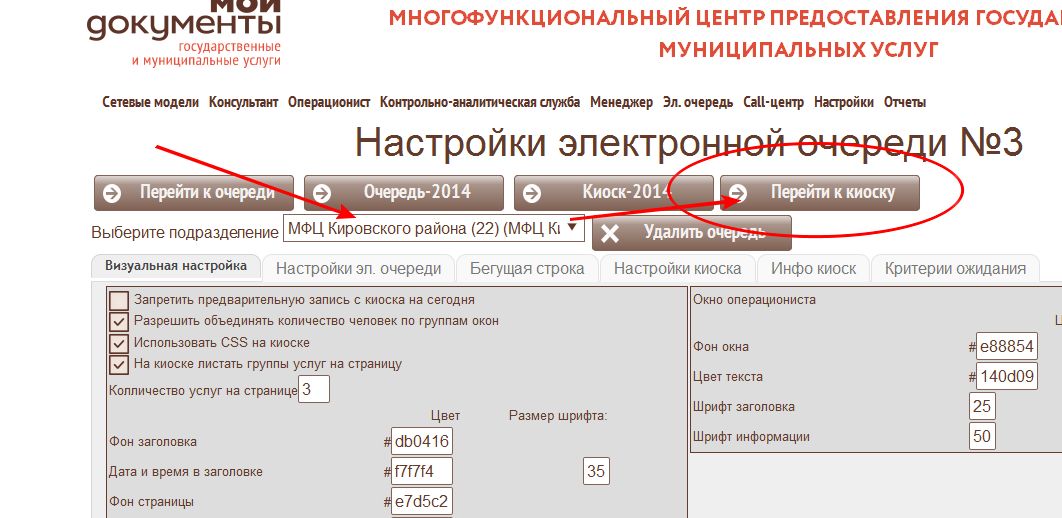Click the arrow icon on Перейти к киоску
This screenshot has height=518, width=1062.
pyautogui.click(x=739, y=193)
